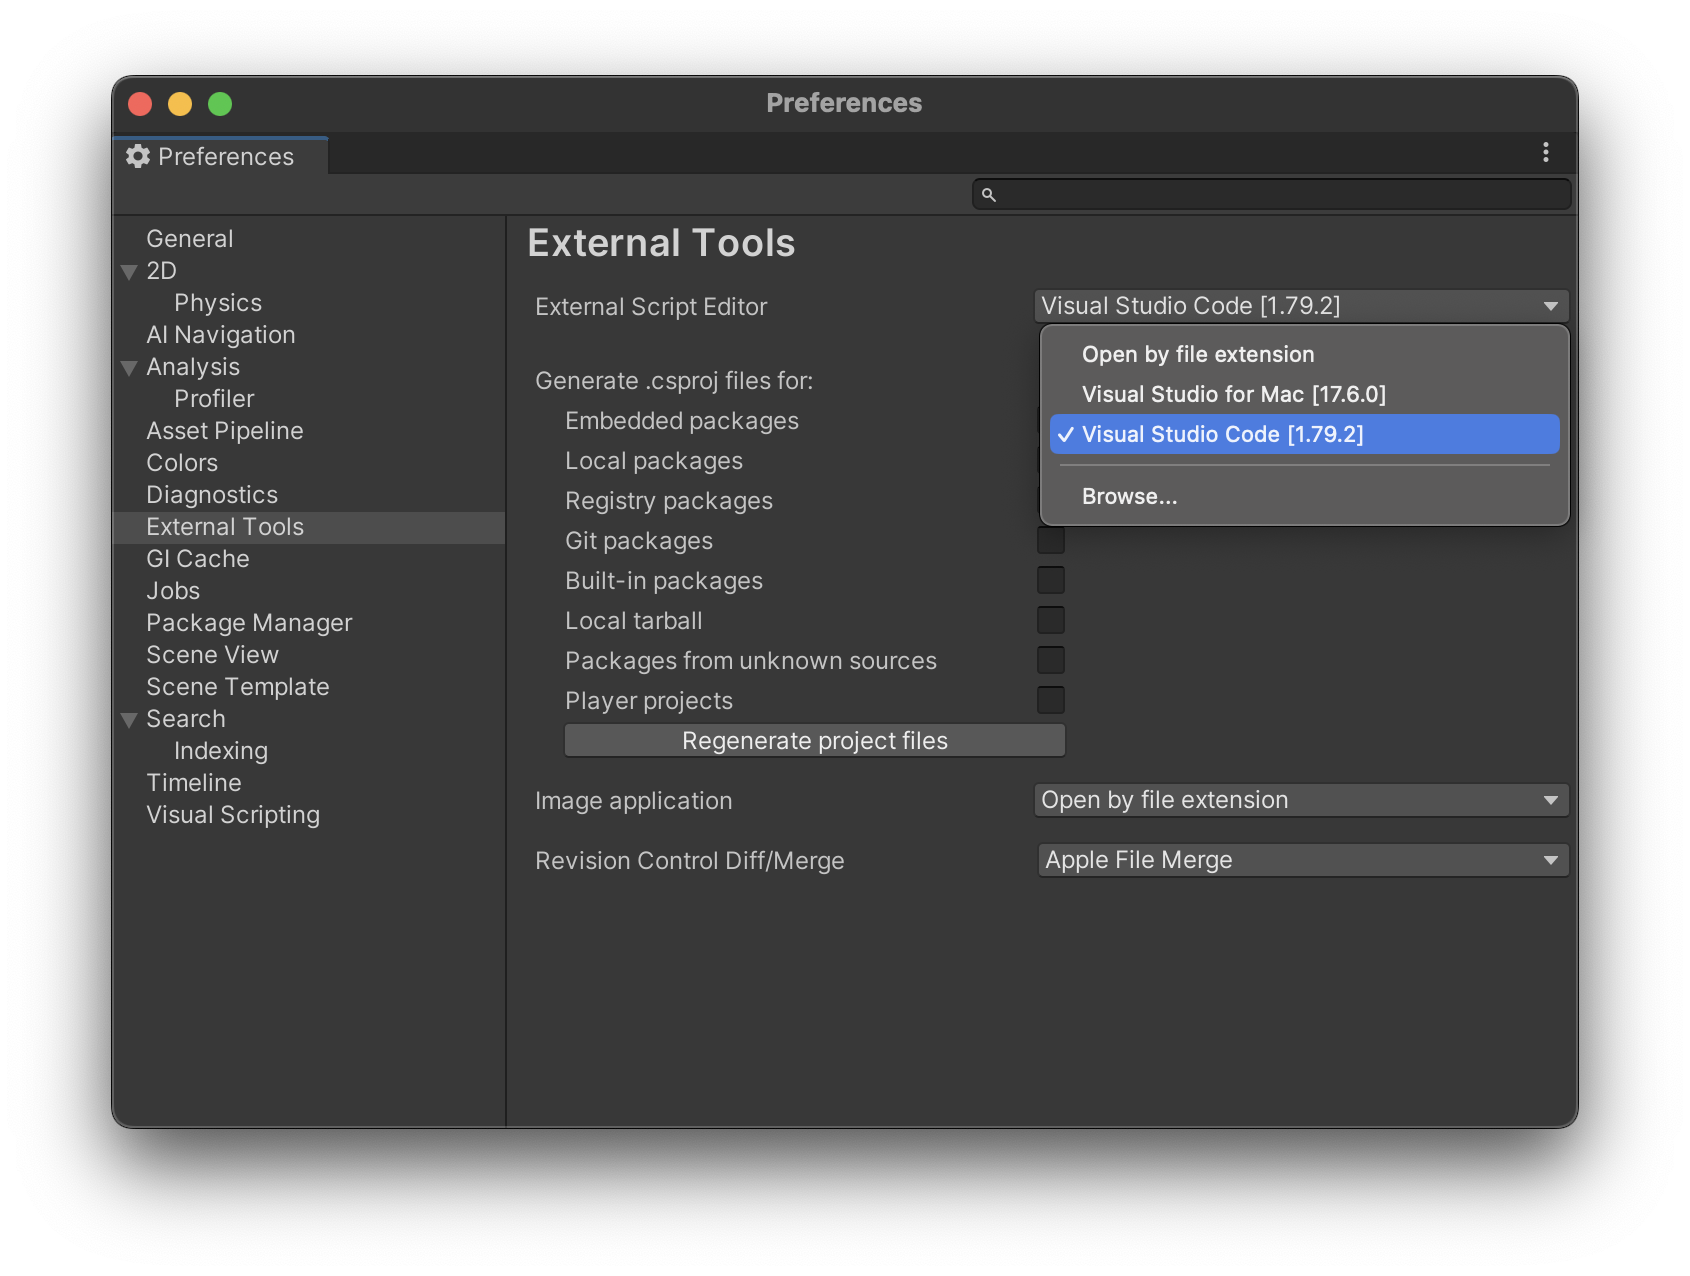The width and height of the screenshot is (1690, 1276).
Task: Open the Revision Control Diff/Merge dropdown
Action: coord(1300,859)
